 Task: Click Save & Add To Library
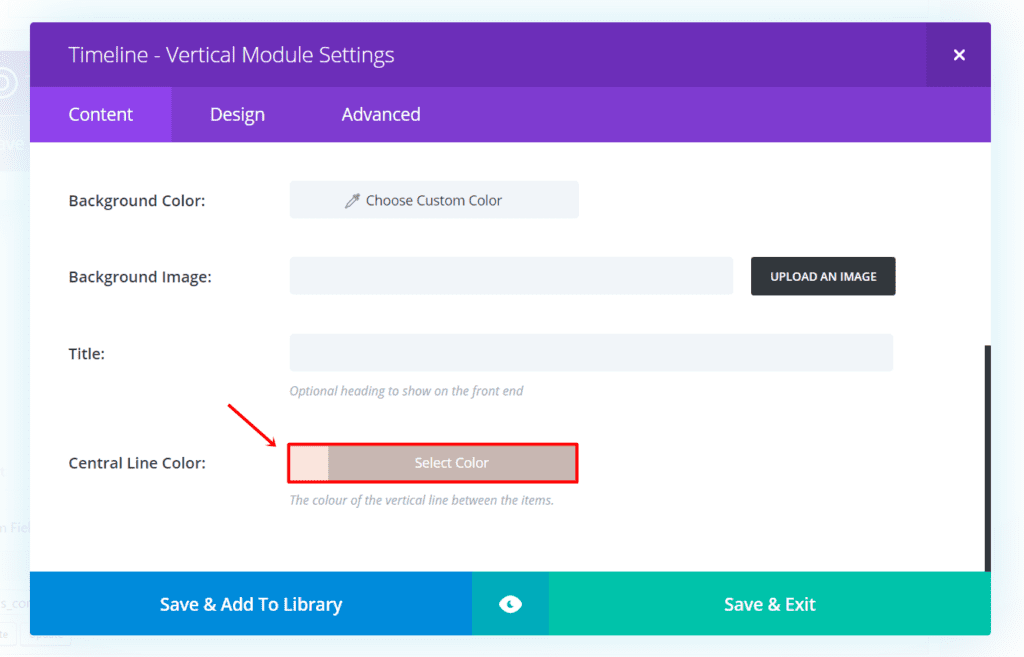coord(251,604)
